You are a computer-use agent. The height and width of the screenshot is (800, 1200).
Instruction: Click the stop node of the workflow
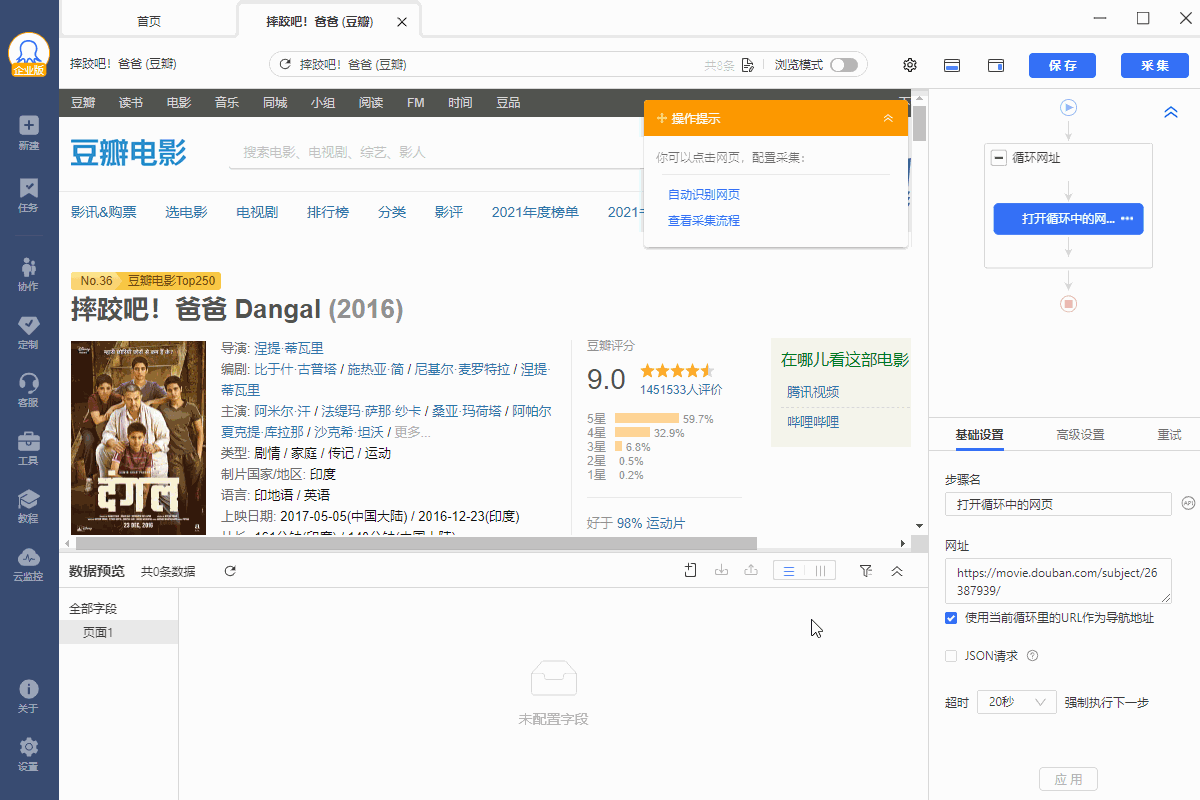(x=1068, y=303)
